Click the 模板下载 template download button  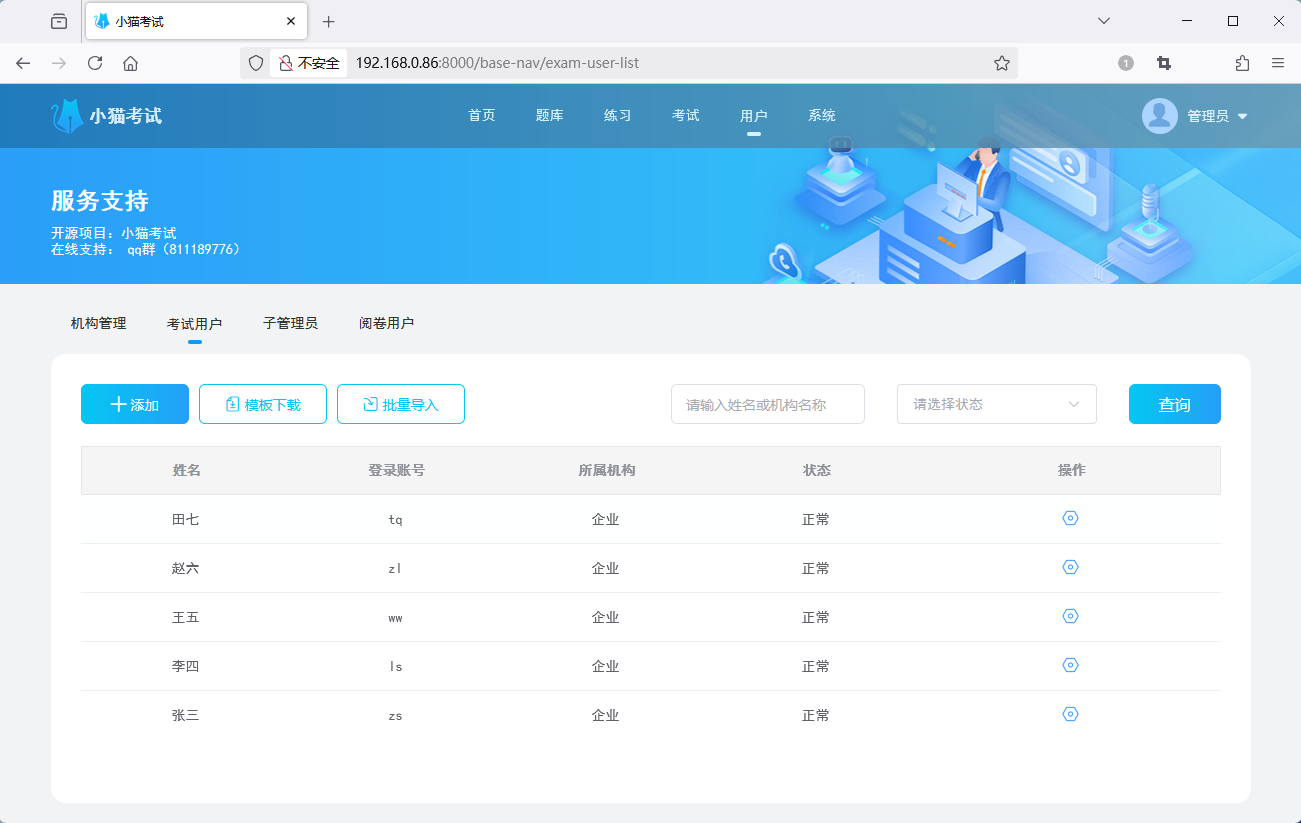(x=262, y=404)
